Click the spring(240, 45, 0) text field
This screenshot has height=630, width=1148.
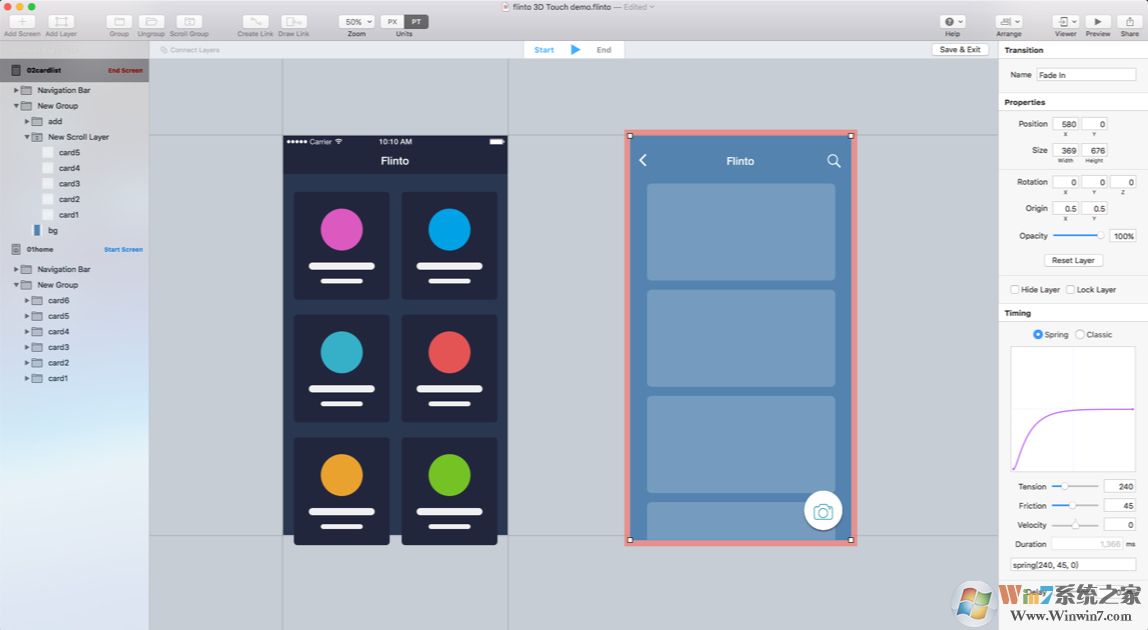(1073, 565)
